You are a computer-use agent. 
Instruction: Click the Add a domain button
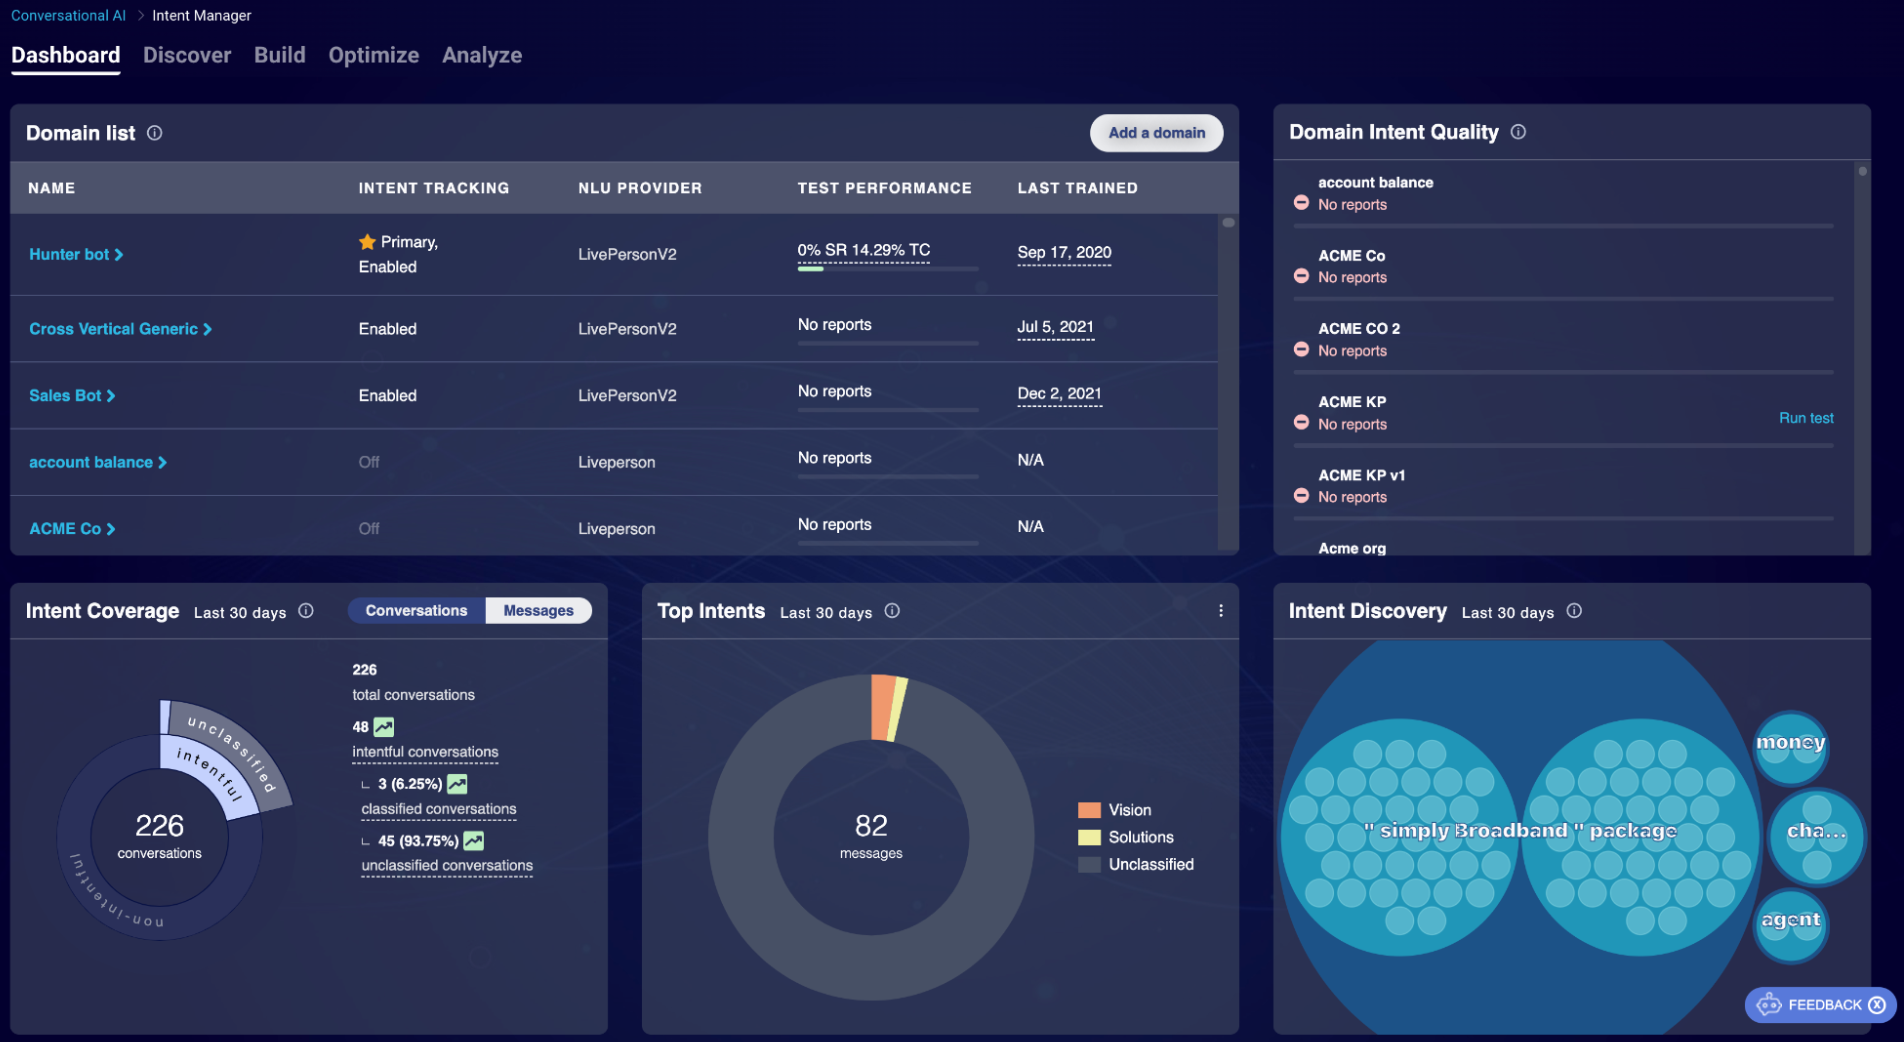[x=1156, y=133]
